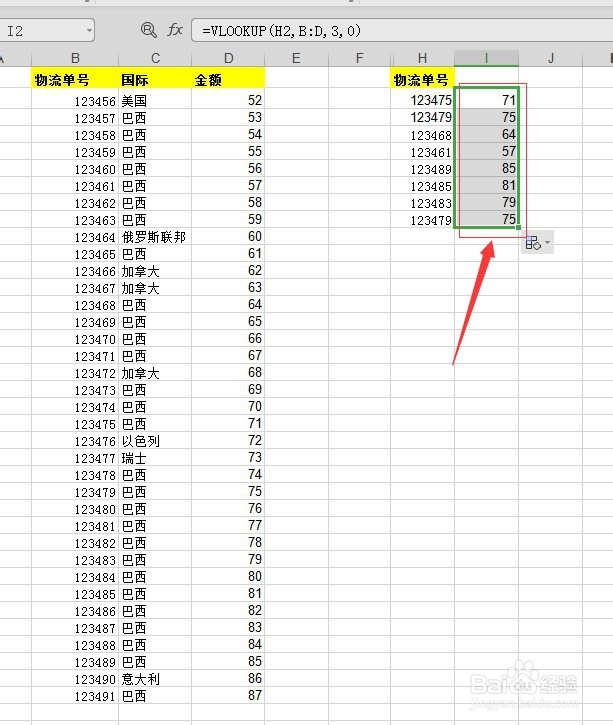The width and height of the screenshot is (613, 725).
Task: Select cell containing 瑞士
Action: [x=155, y=458]
